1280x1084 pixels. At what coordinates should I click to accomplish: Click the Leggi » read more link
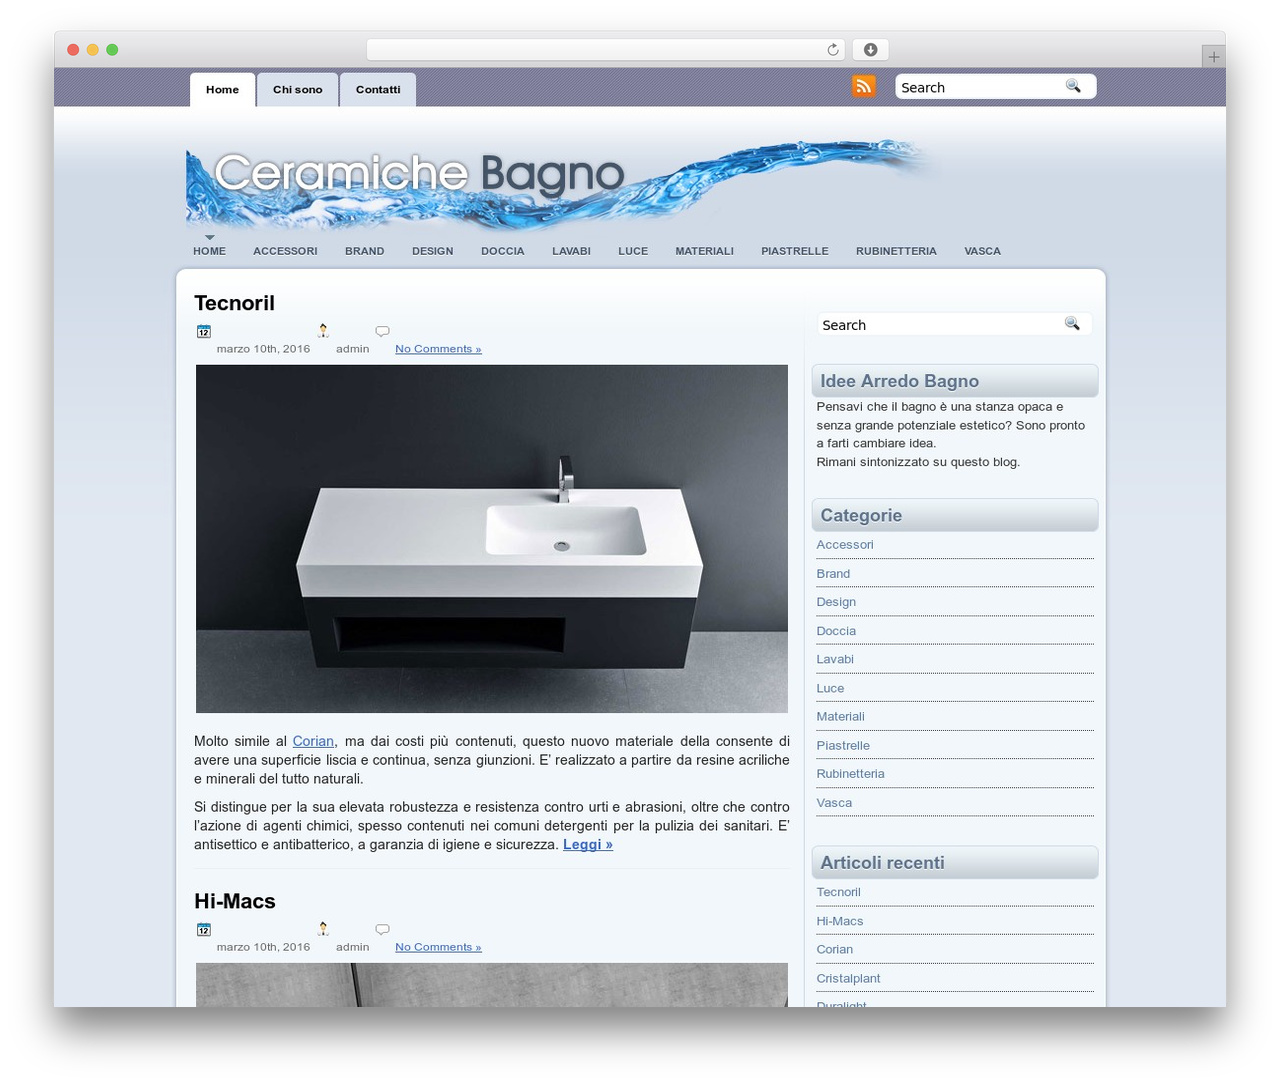point(588,844)
